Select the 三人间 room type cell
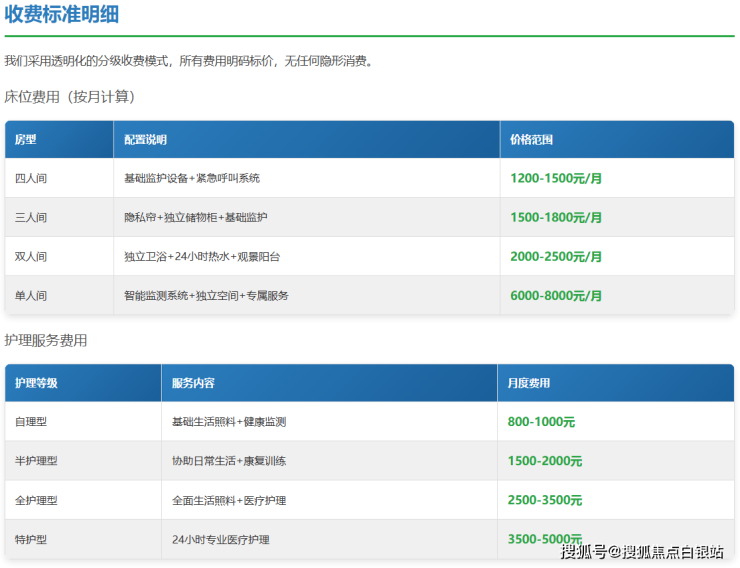The image size is (740, 568). pyautogui.click(x=31, y=217)
